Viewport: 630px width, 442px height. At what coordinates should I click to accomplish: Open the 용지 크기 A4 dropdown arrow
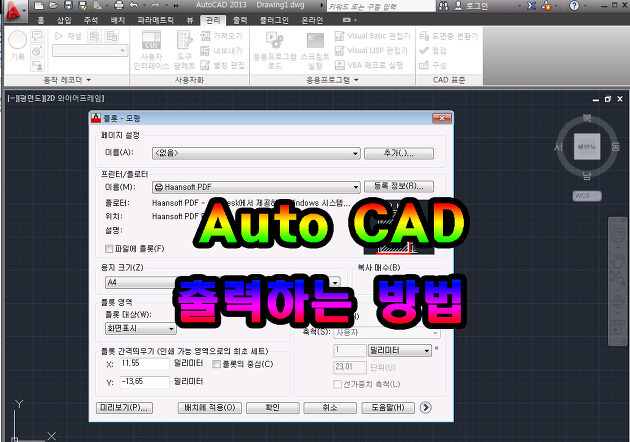tap(335, 282)
